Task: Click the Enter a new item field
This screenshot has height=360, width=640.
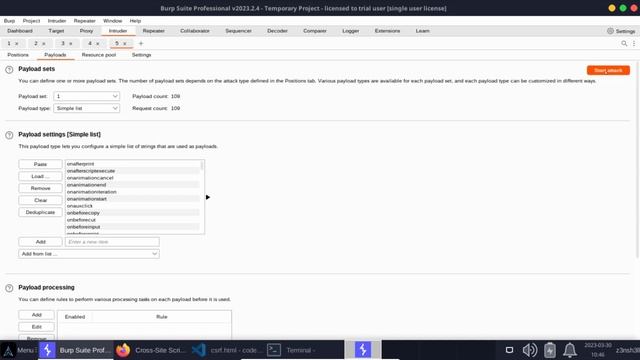Action: (x=112, y=242)
